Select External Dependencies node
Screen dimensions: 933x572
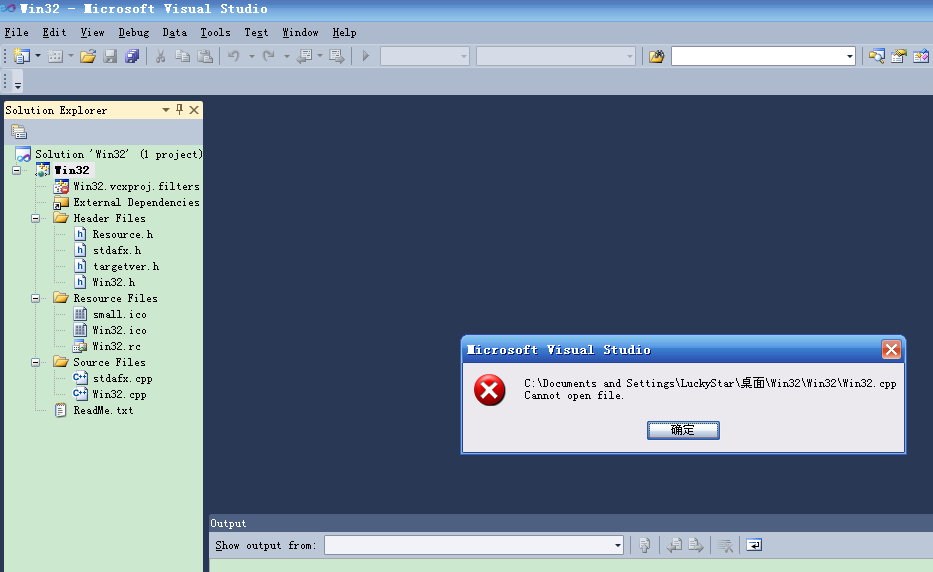pyautogui.click(x=136, y=202)
